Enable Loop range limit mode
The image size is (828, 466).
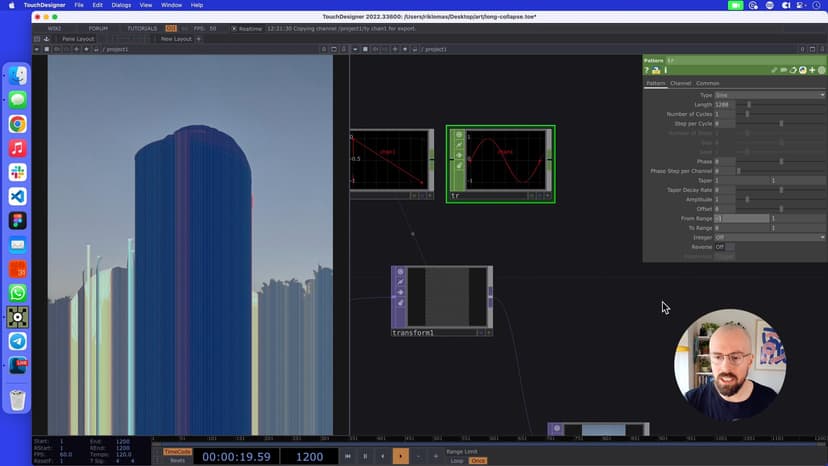456,460
